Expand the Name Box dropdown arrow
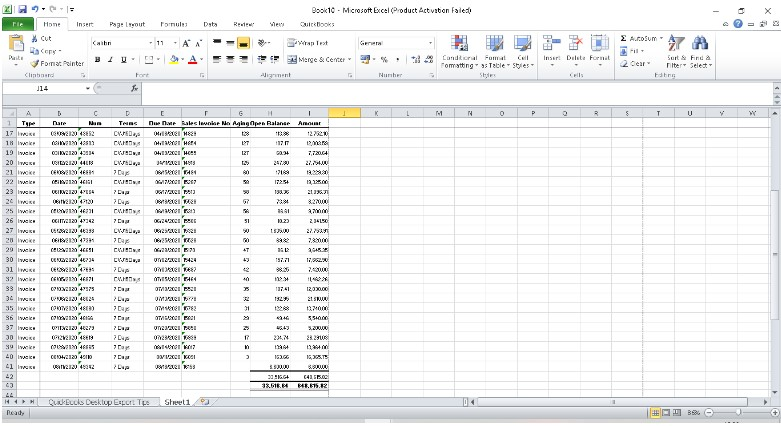 click(88, 88)
